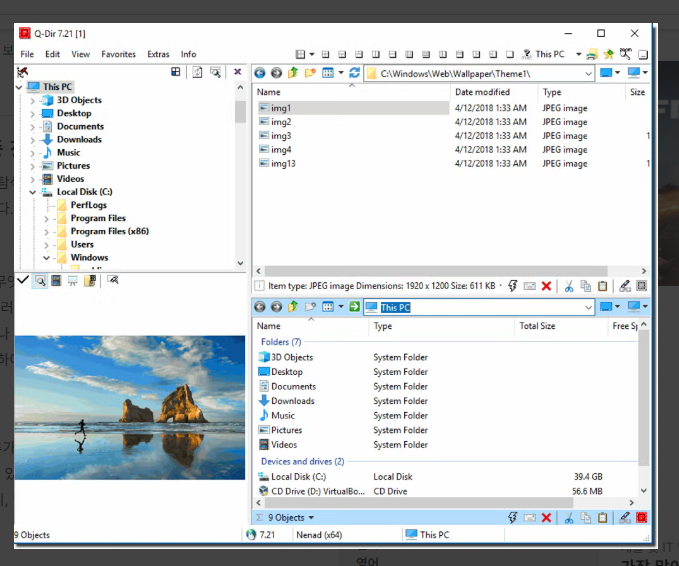Open the Favorites menu
The image size is (679, 566).
coord(118,54)
